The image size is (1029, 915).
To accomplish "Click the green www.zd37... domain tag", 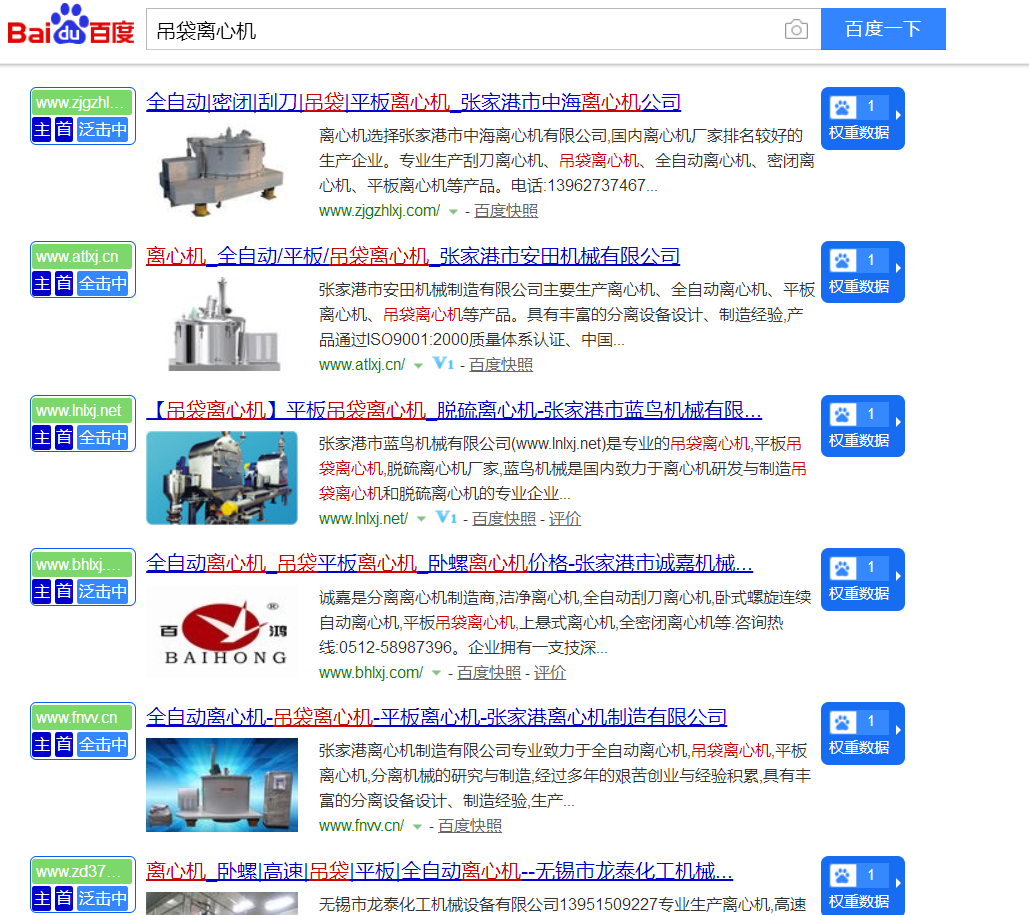I will click(83, 872).
